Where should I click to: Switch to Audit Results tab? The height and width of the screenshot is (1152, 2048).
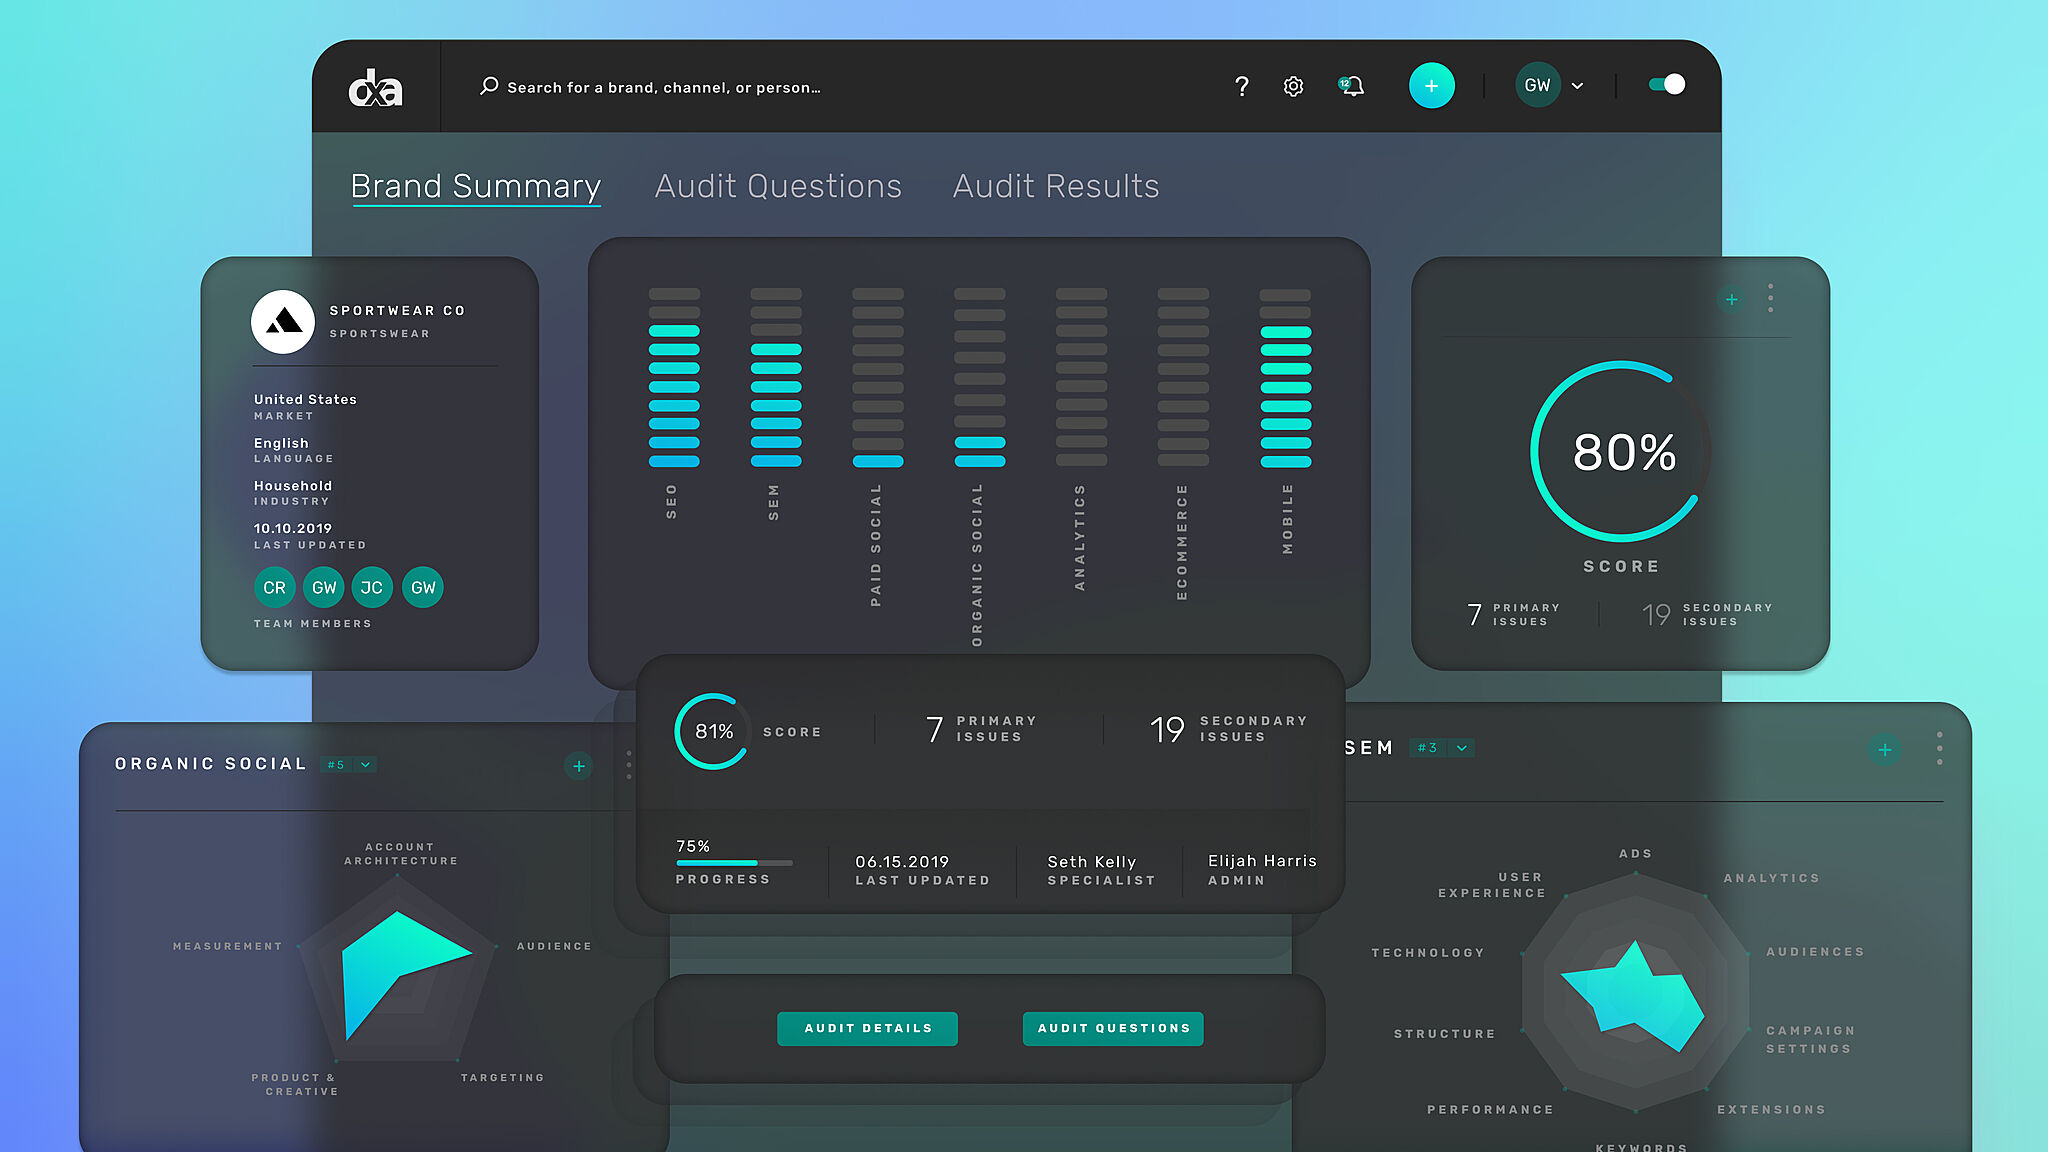coord(1056,187)
